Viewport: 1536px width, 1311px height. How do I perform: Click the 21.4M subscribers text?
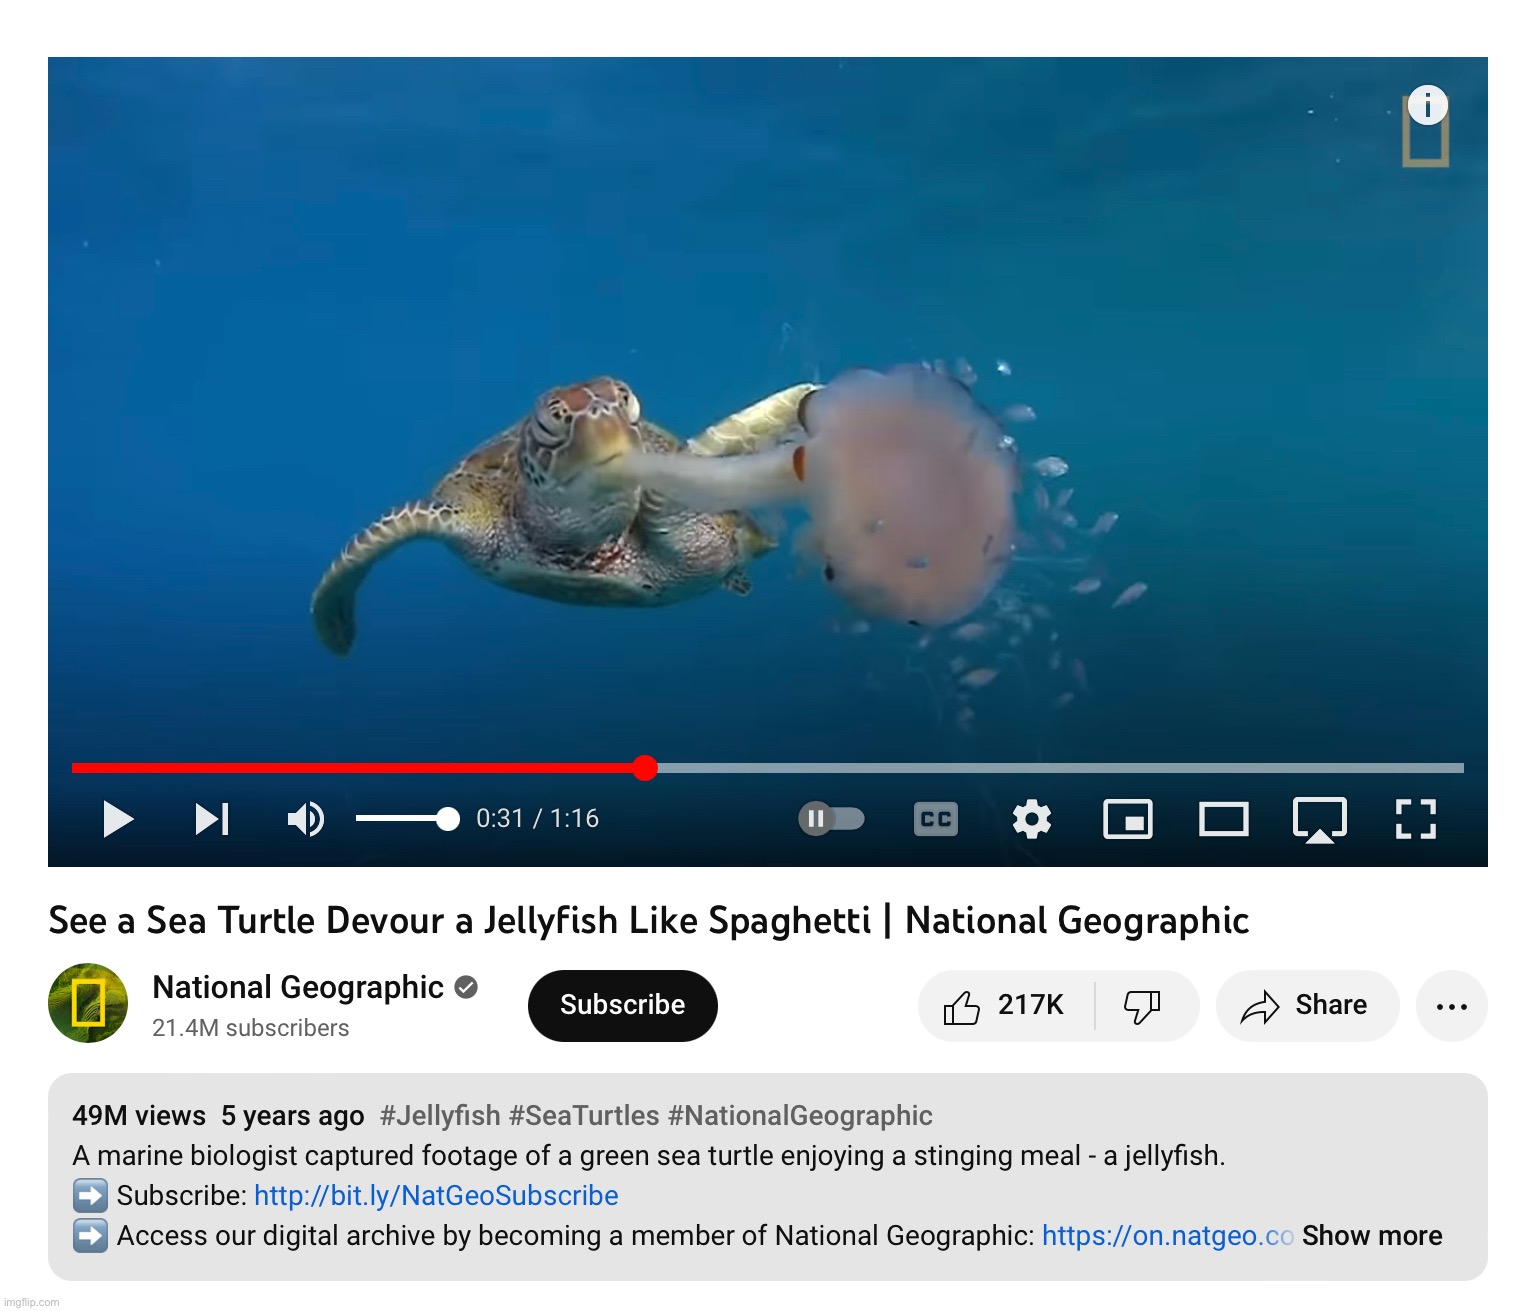coord(251,1028)
